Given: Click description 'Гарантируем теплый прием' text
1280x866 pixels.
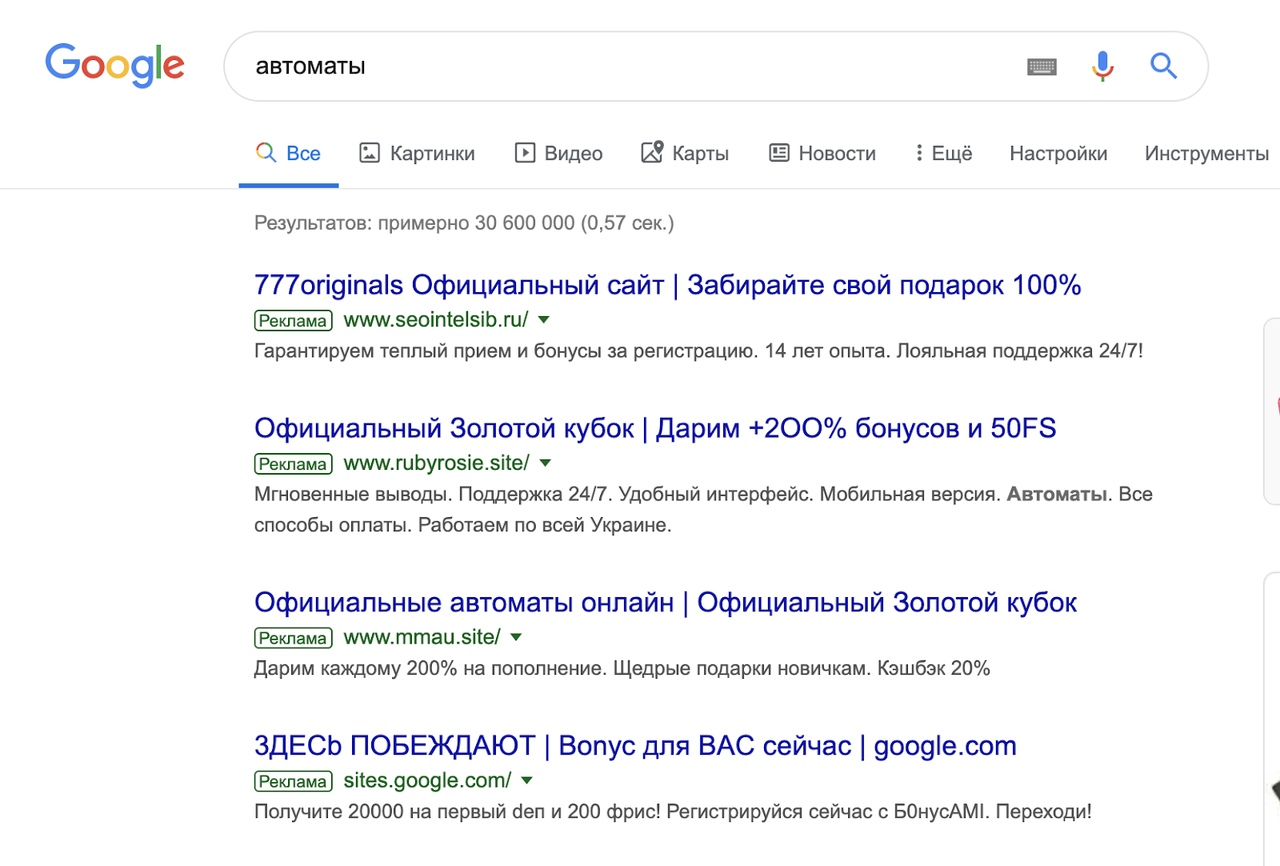Looking at the screenshot, I should point(698,352).
